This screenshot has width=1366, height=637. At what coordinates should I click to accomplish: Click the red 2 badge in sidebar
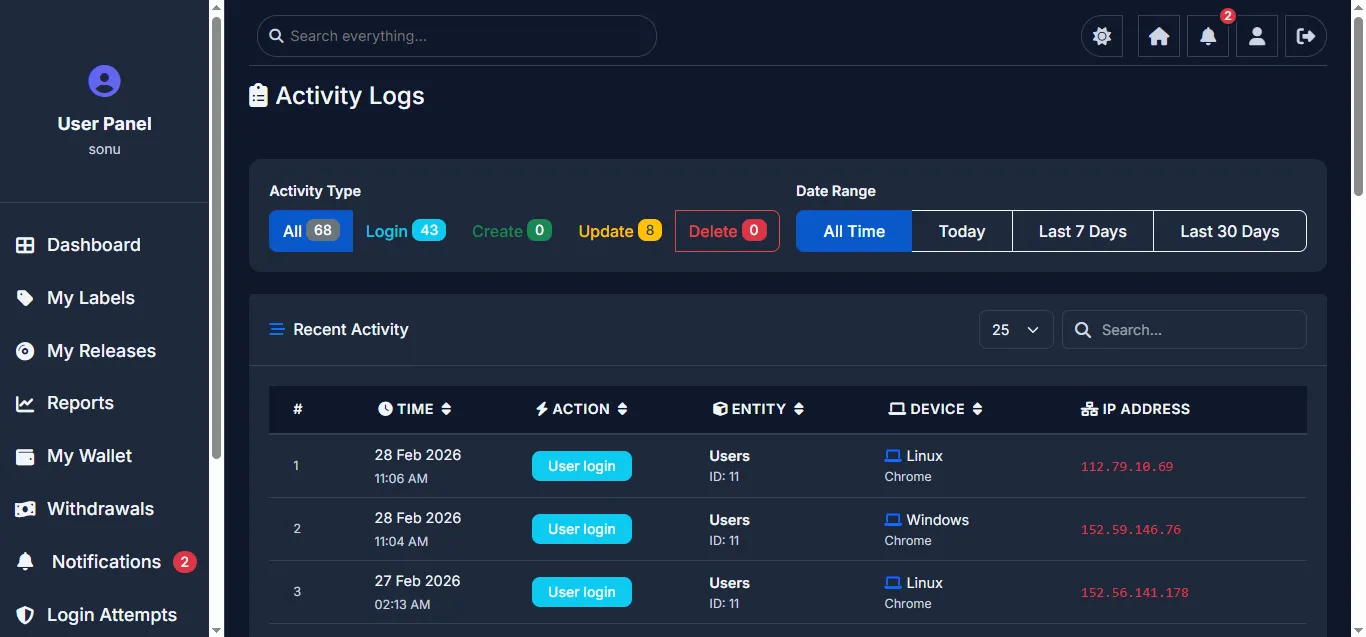[184, 562]
